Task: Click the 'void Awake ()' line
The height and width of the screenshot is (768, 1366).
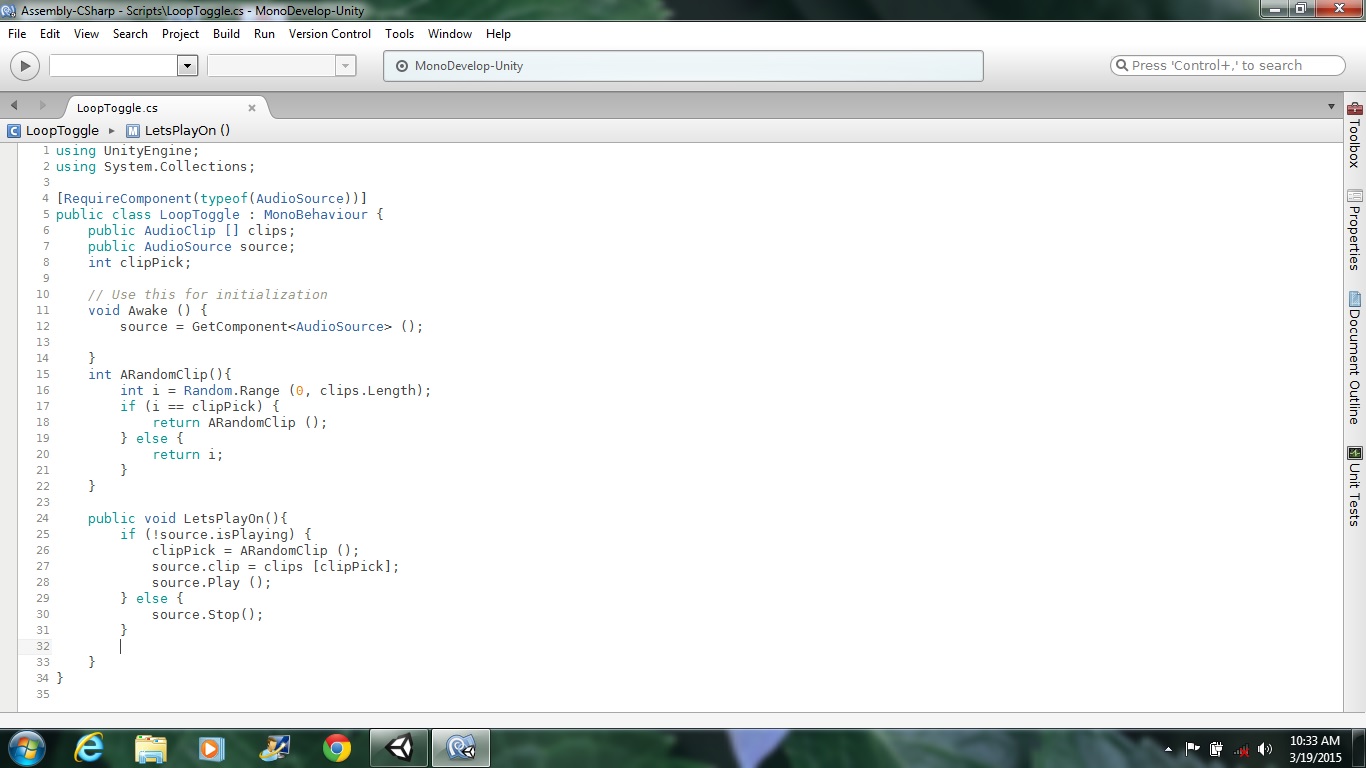Action: (147, 310)
